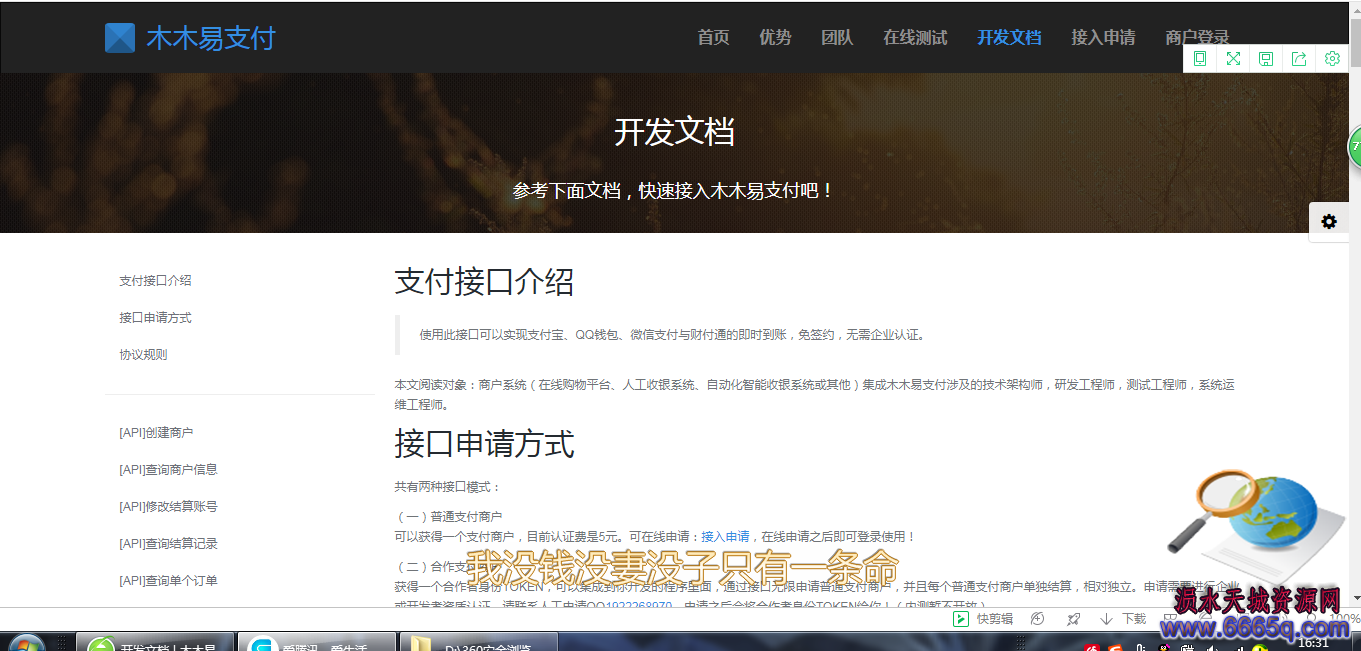Viewport: 1361px width, 651px height.
Task: Jump to 接口申请方式 in the sidebar
Action: coord(155,318)
